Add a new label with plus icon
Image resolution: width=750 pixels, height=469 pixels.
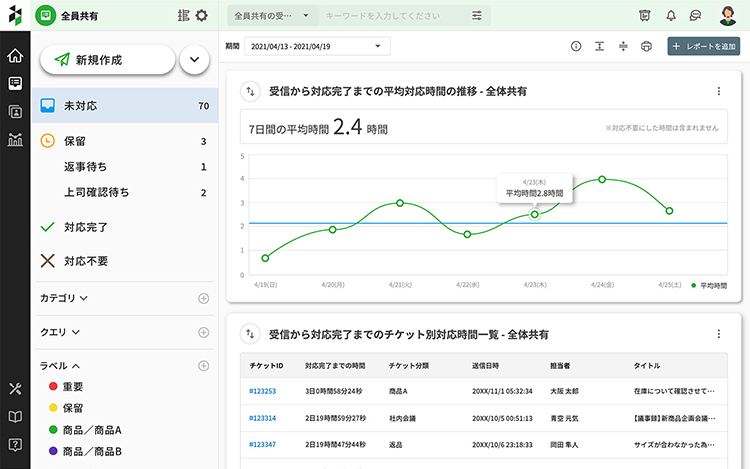click(x=204, y=366)
